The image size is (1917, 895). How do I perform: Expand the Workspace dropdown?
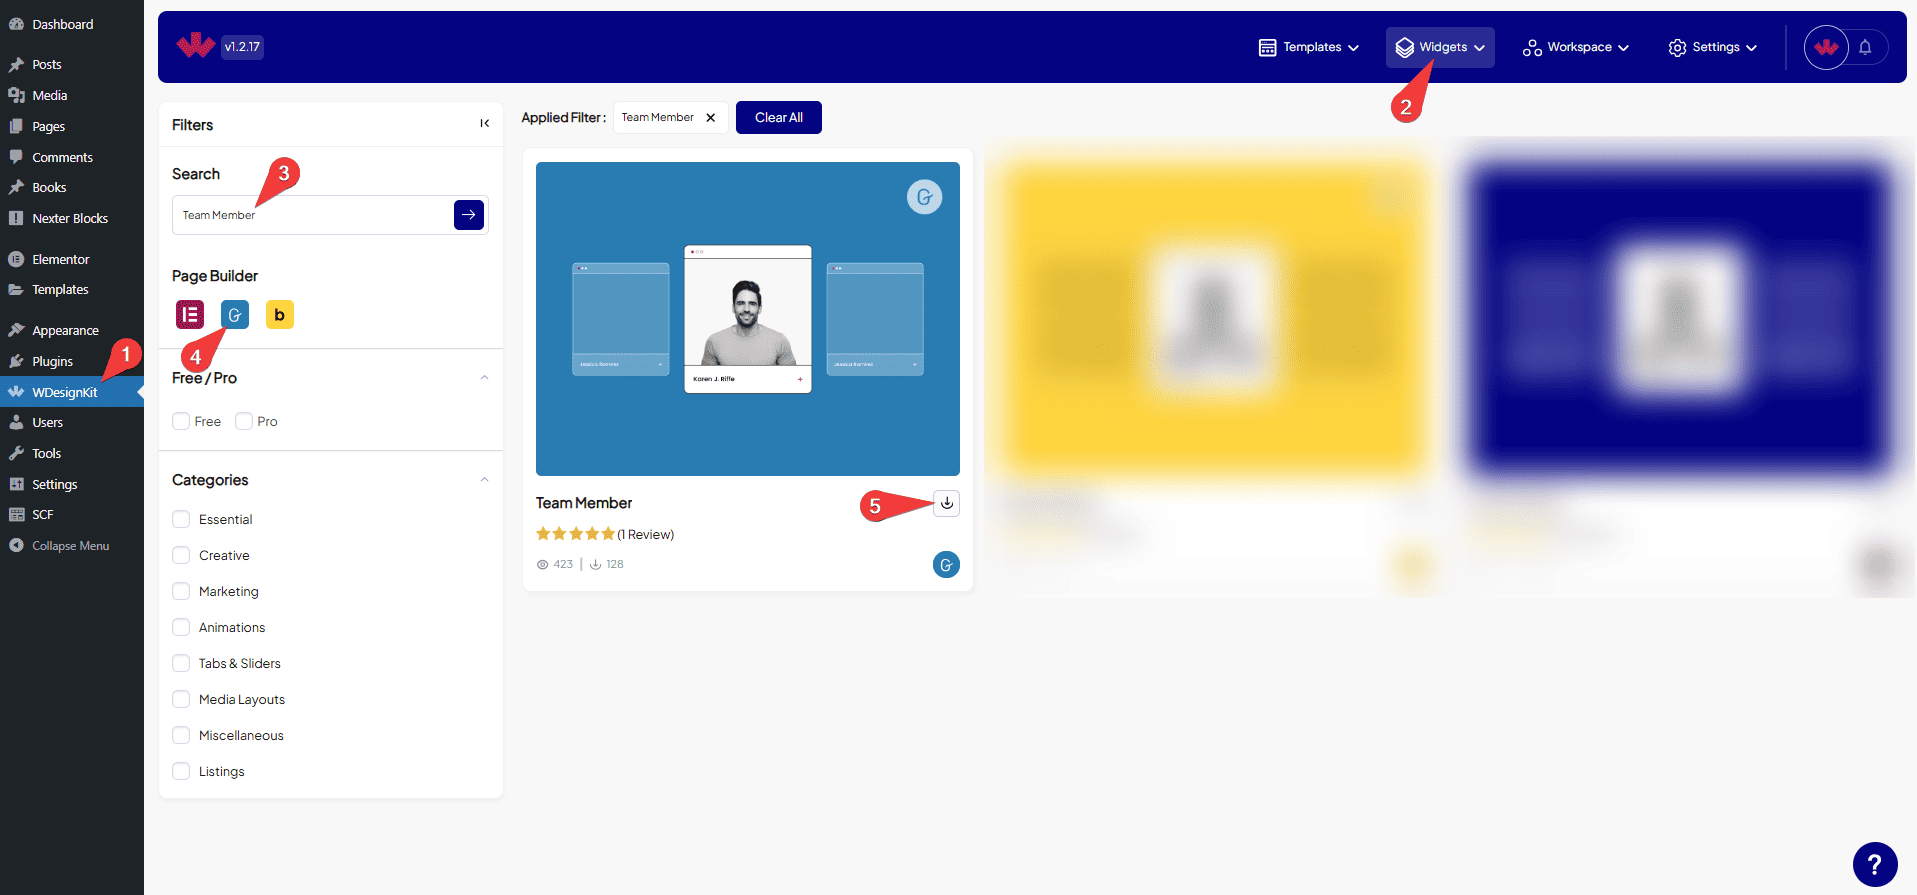pos(1575,47)
